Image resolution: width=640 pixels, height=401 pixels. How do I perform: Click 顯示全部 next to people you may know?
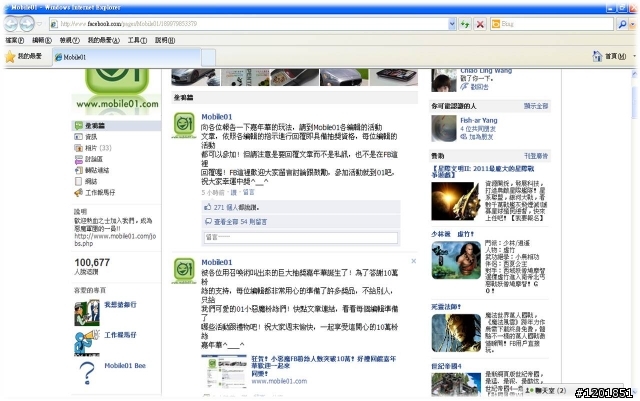point(536,106)
